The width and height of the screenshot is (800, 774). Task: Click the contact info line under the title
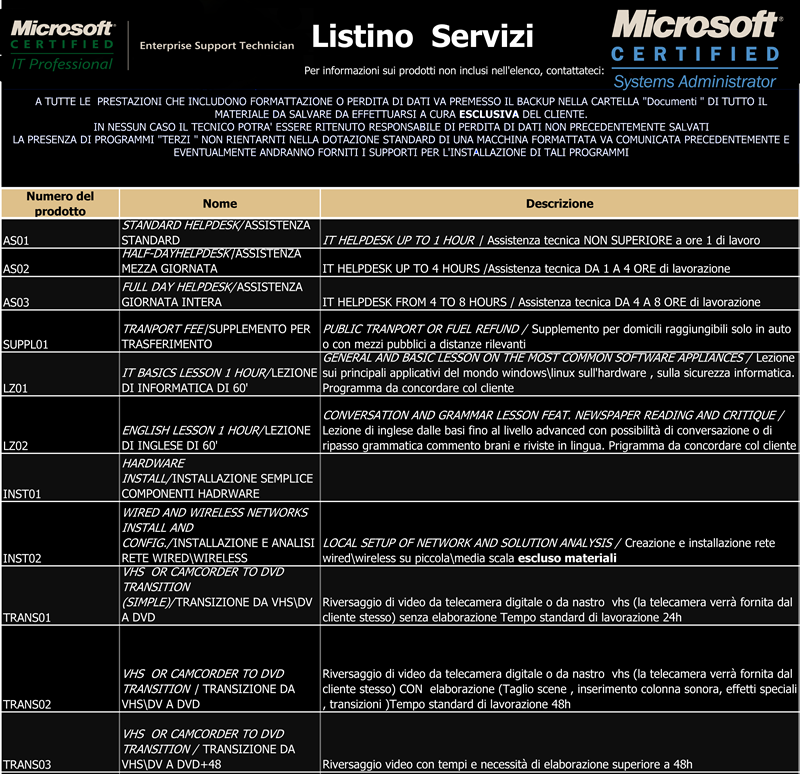454,72
